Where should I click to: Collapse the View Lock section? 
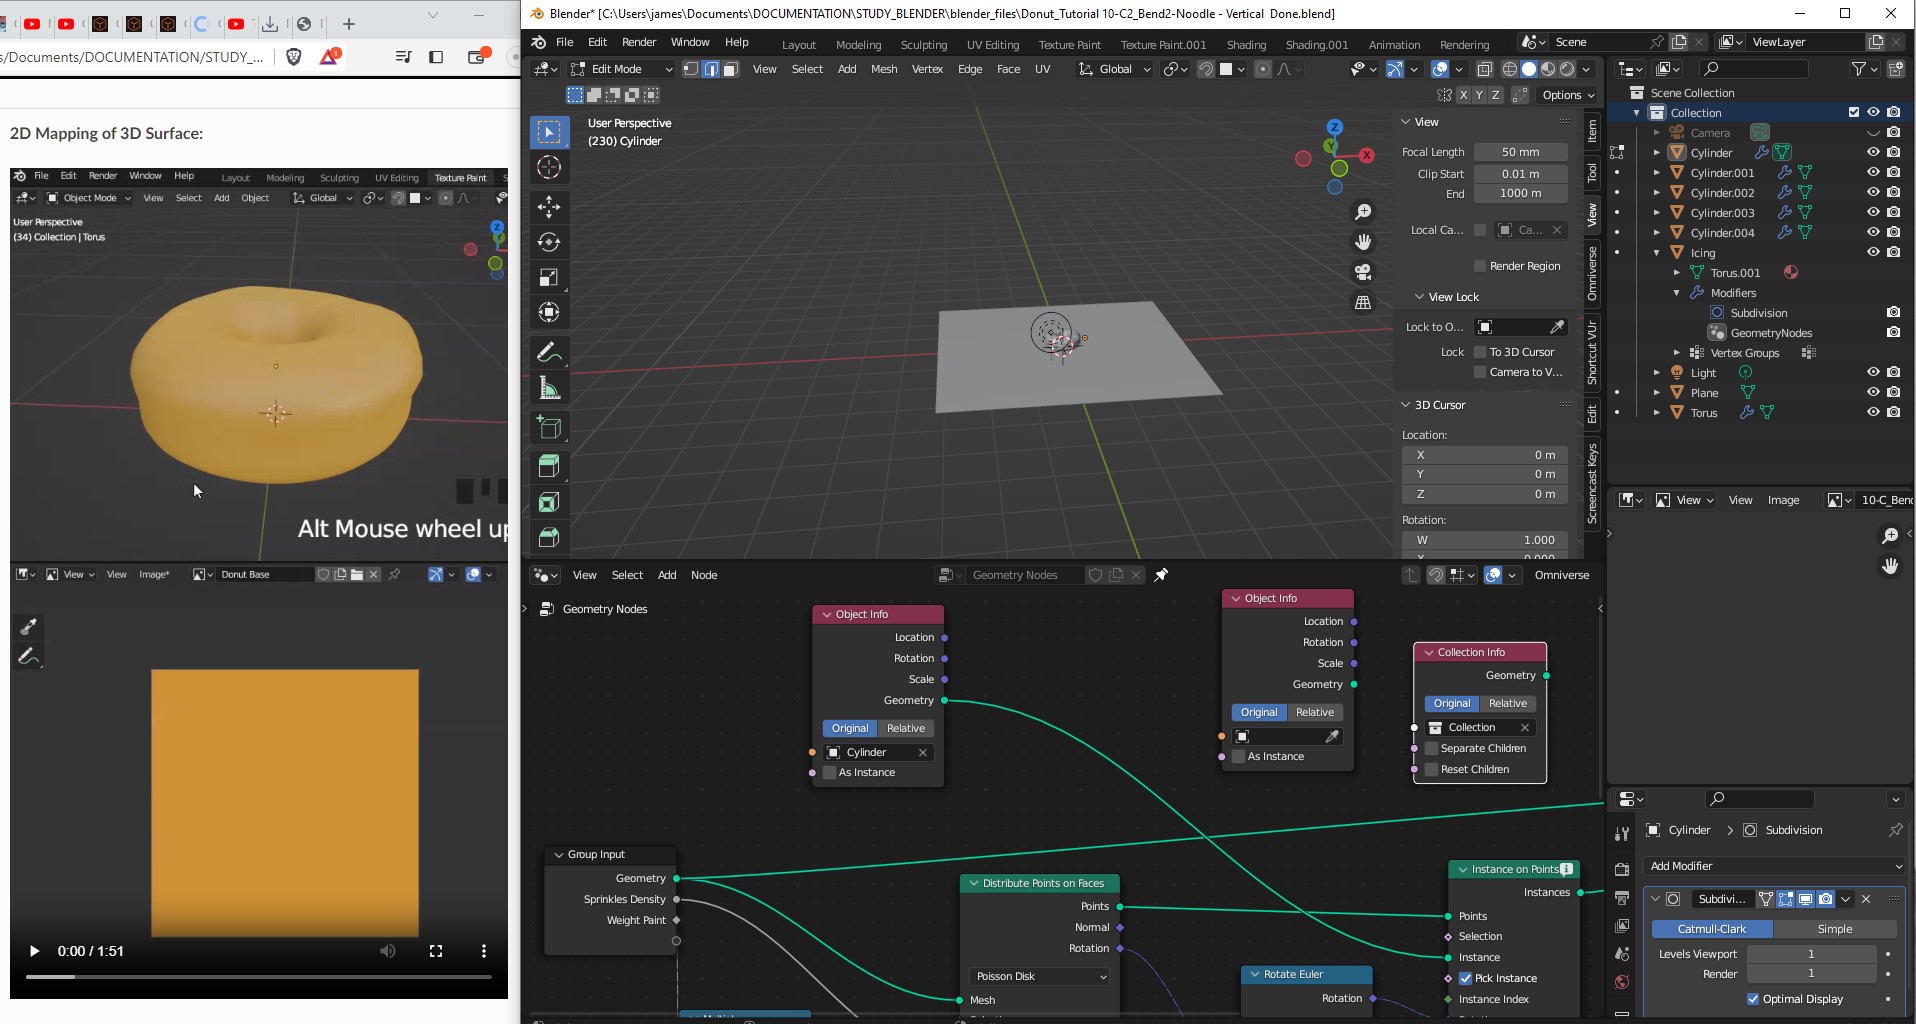click(x=1419, y=297)
